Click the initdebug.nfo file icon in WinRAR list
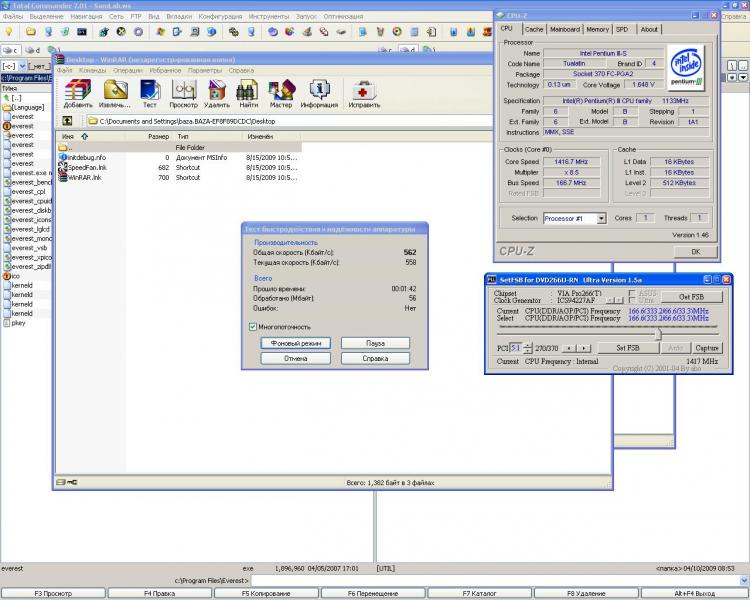Screen dimensions: 750x600 tap(63, 157)
